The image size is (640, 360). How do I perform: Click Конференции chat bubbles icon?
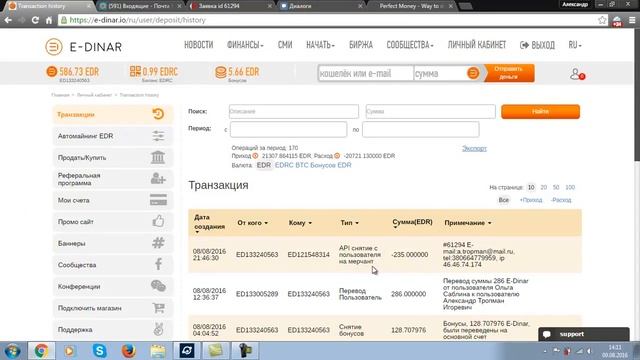[x=158, y=286]
